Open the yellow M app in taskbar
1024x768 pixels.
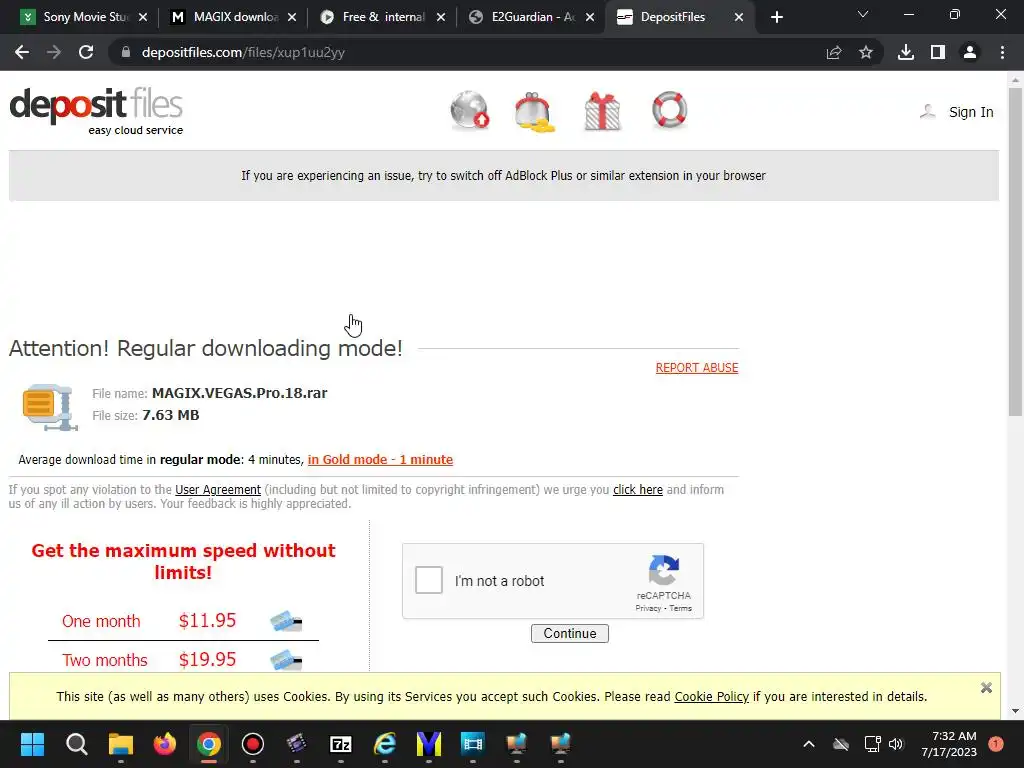point(429,744)
